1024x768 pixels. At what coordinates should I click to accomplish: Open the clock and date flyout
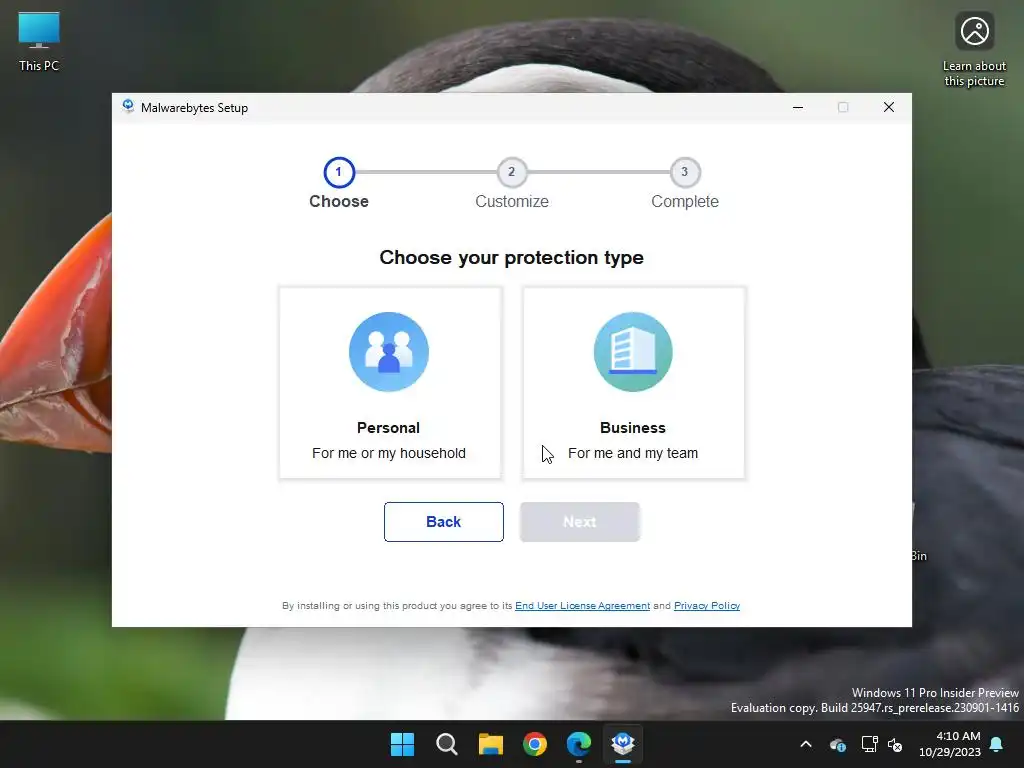950,744
